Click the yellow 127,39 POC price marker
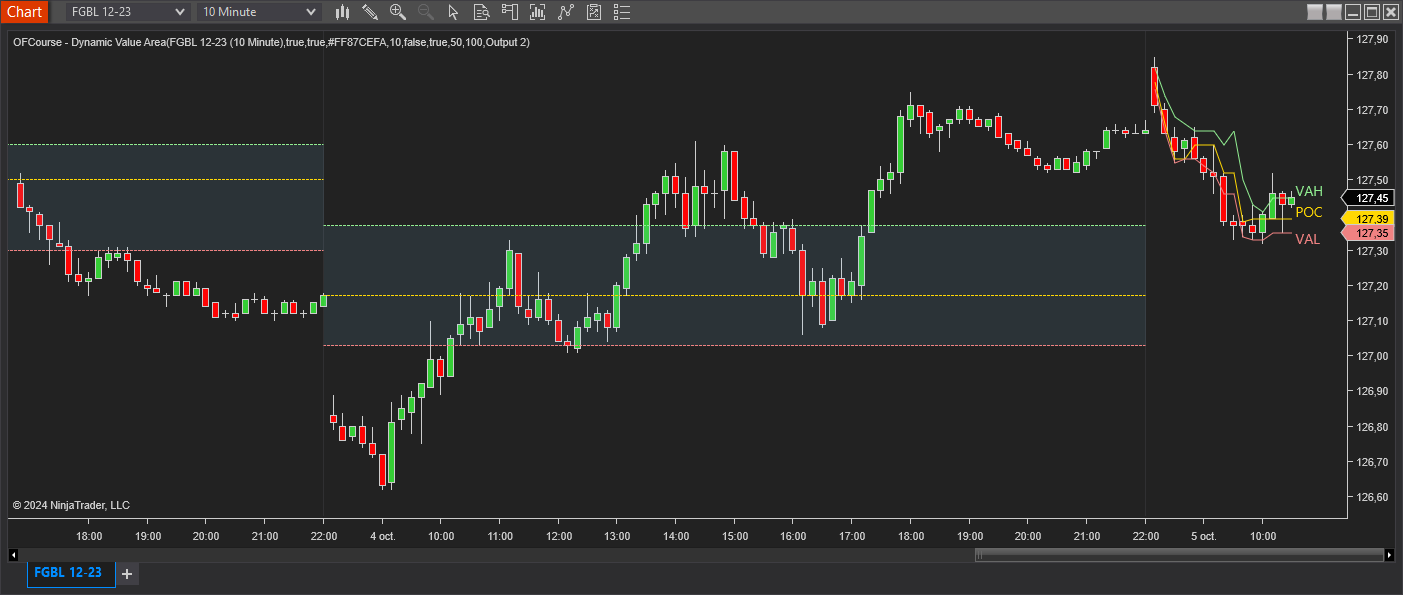This screenshot has width=1403, height=595. (x=1369, y=218)
